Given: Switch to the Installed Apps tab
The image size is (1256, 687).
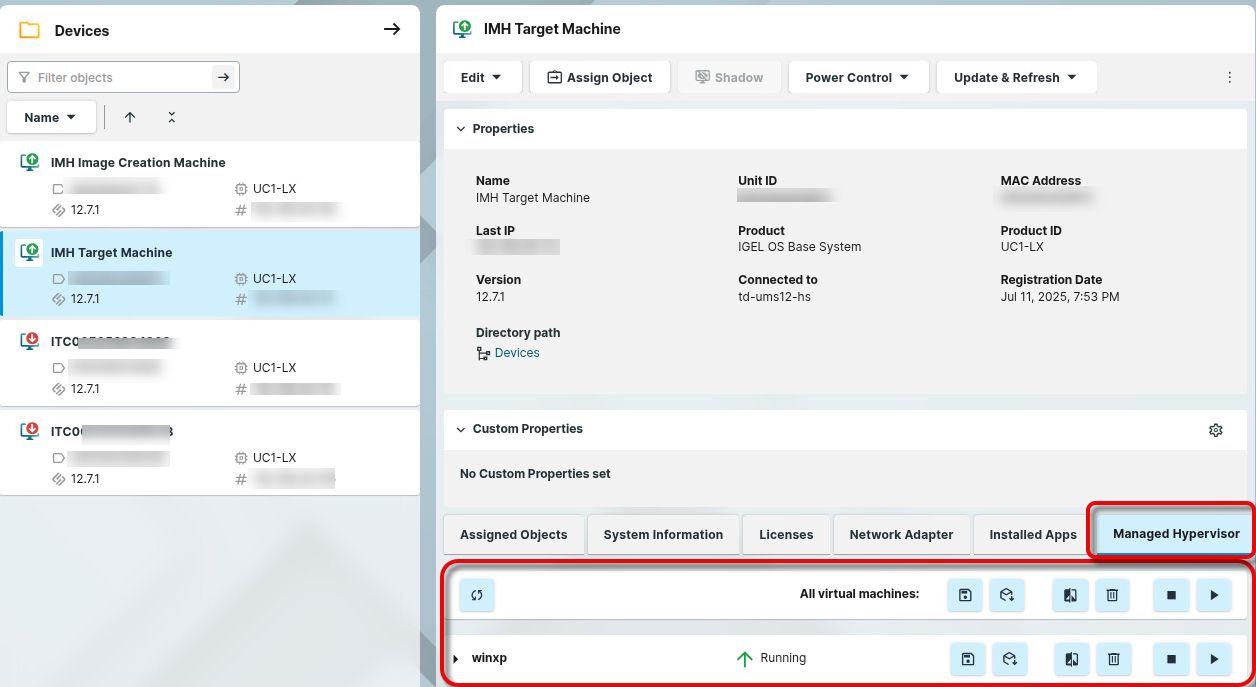Looking at the screenshot, I should [x=1032, y=534].
